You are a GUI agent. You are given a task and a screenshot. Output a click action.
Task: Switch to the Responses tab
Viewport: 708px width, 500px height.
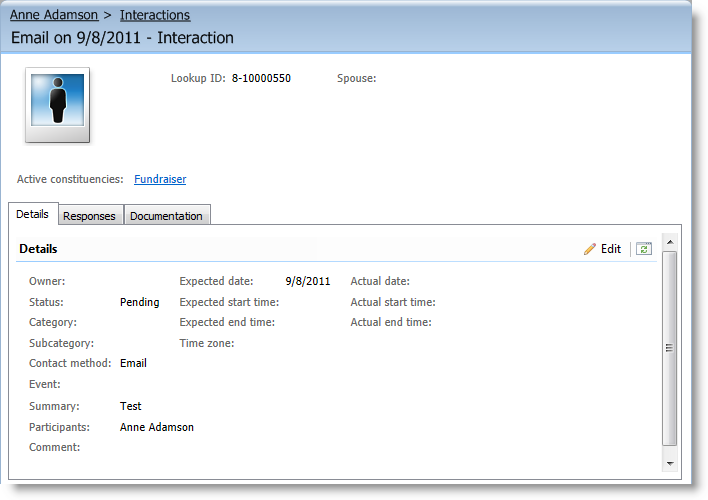tap(90, 216)
